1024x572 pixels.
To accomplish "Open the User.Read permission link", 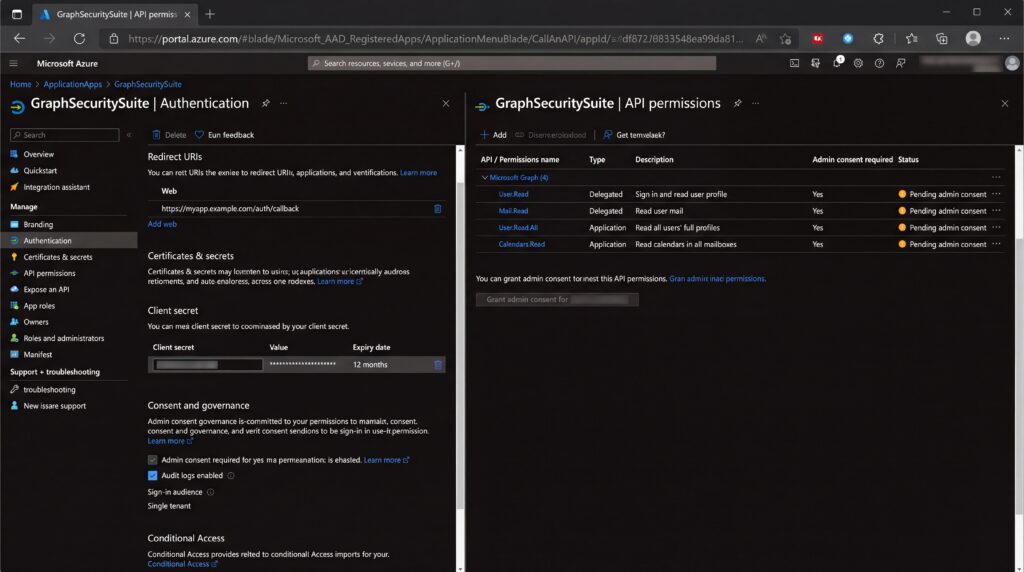I will (x=513, y=194).
